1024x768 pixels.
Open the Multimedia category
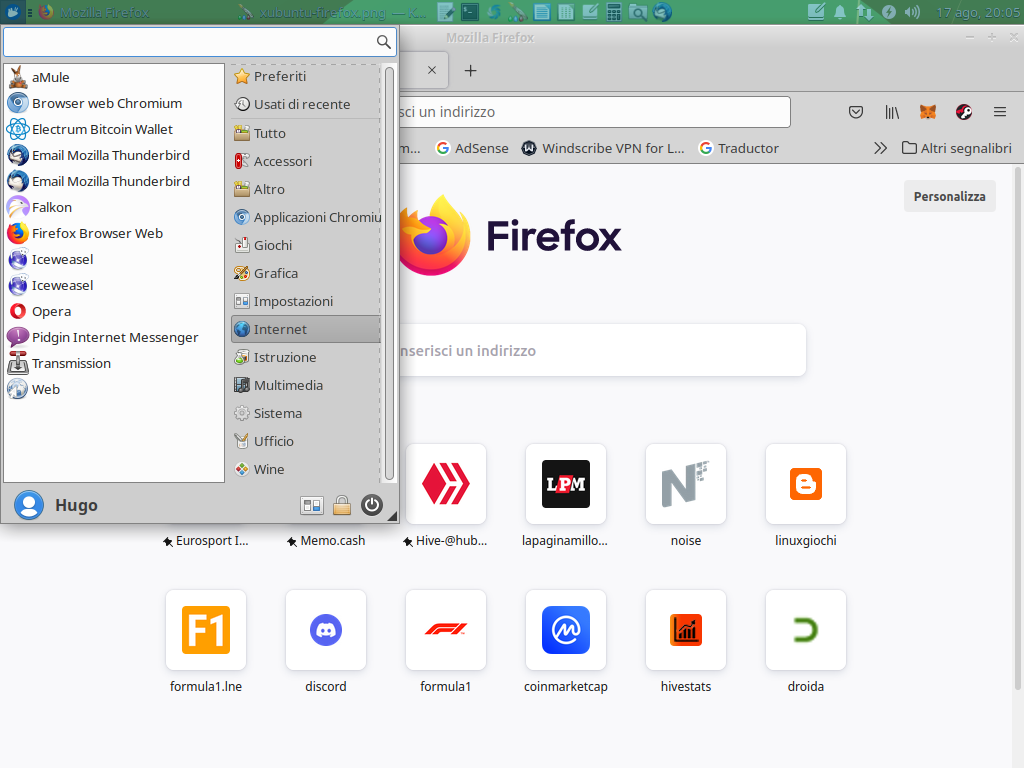point(306,385)
